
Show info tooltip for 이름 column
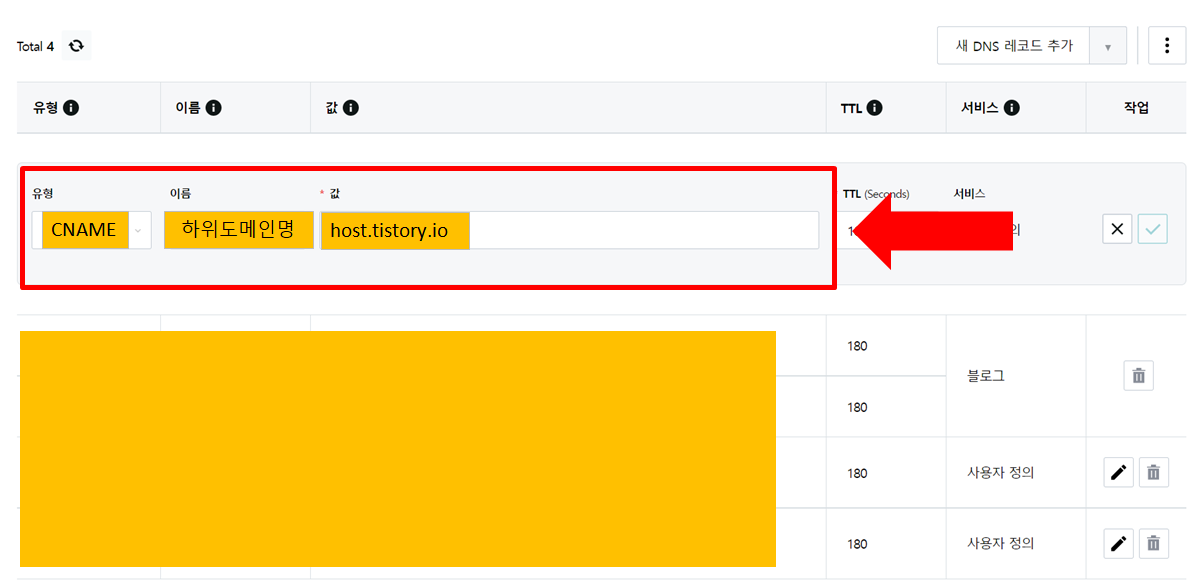tap(213, 108)
